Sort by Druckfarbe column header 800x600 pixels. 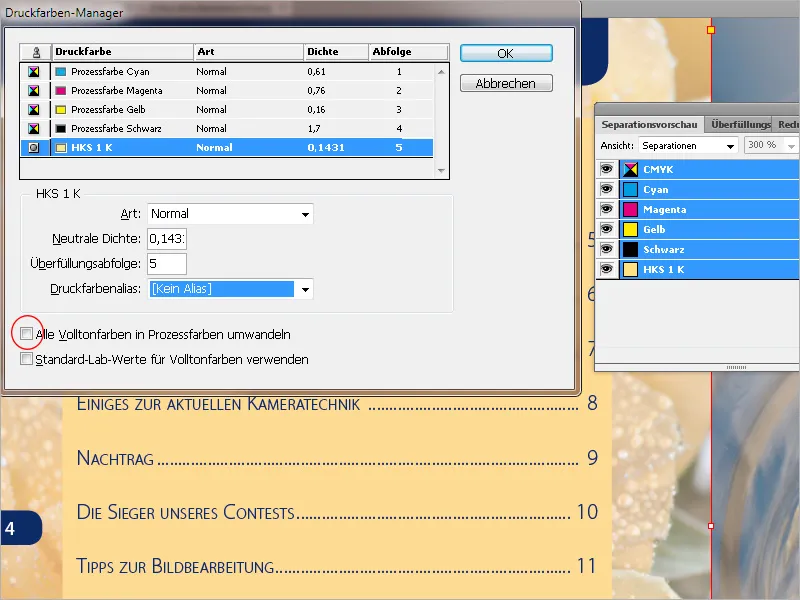pyautogui.click(x=122, y=52)
